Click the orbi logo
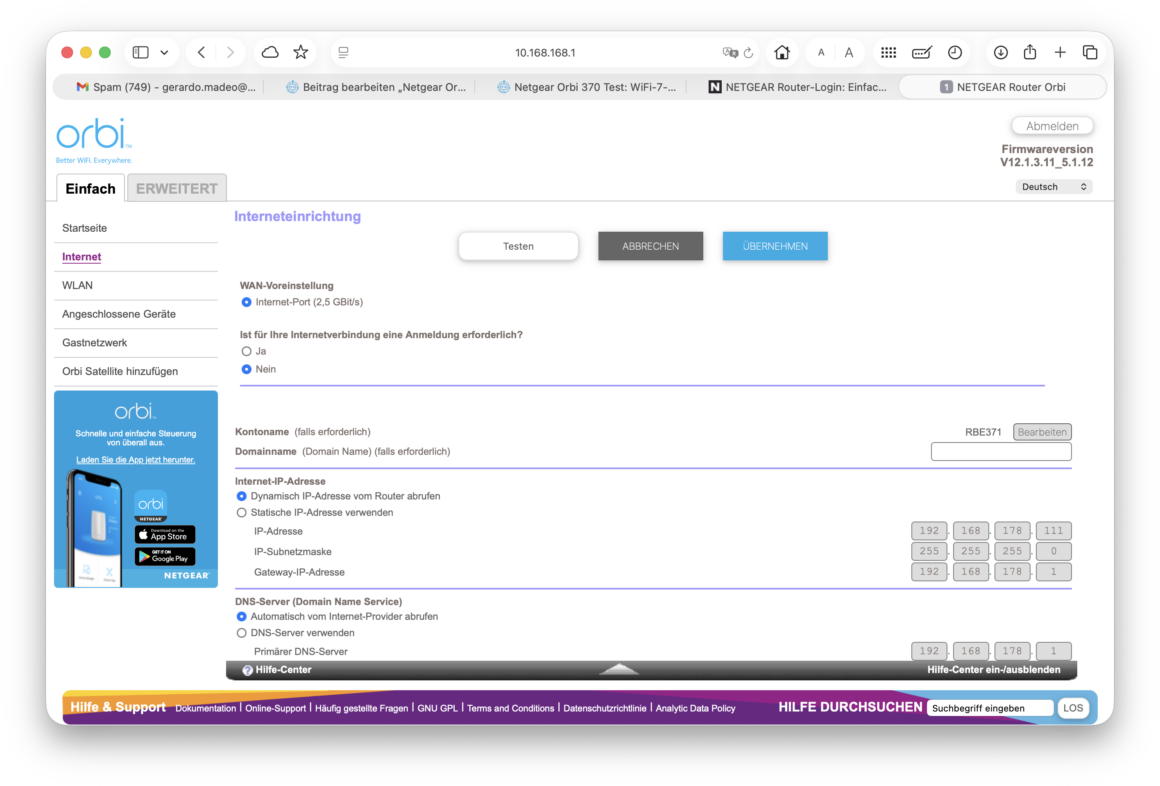 (x=94, y=139)
